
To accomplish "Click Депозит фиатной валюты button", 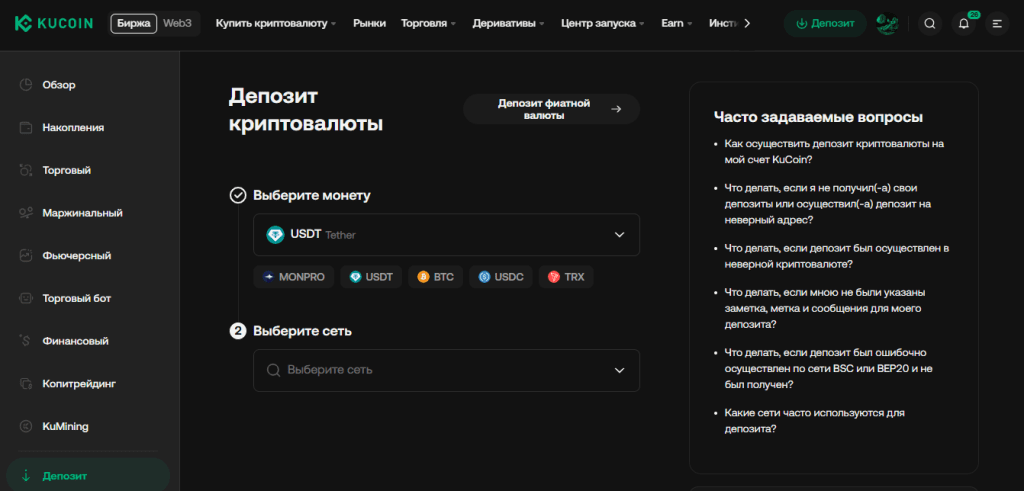I will 551,109.
